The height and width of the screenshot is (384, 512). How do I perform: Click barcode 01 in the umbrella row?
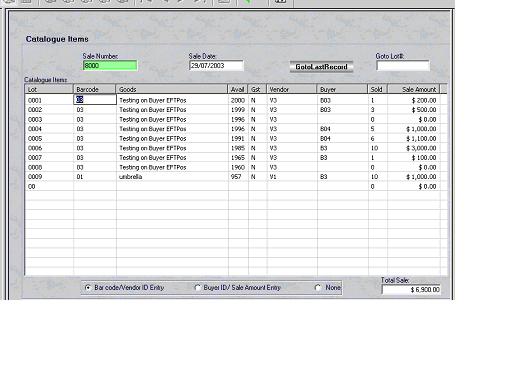[95, 177]
